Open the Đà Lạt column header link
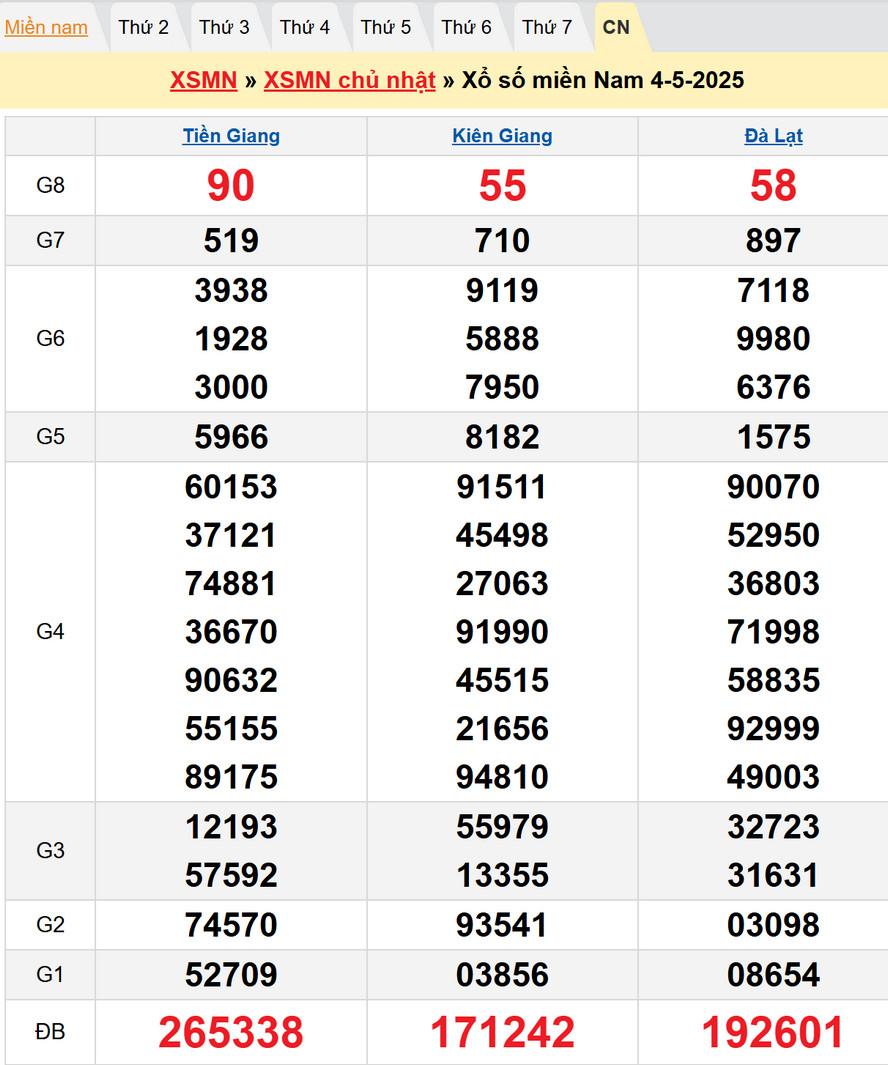The image size is (888, 1065). click(x=773, y=136)
